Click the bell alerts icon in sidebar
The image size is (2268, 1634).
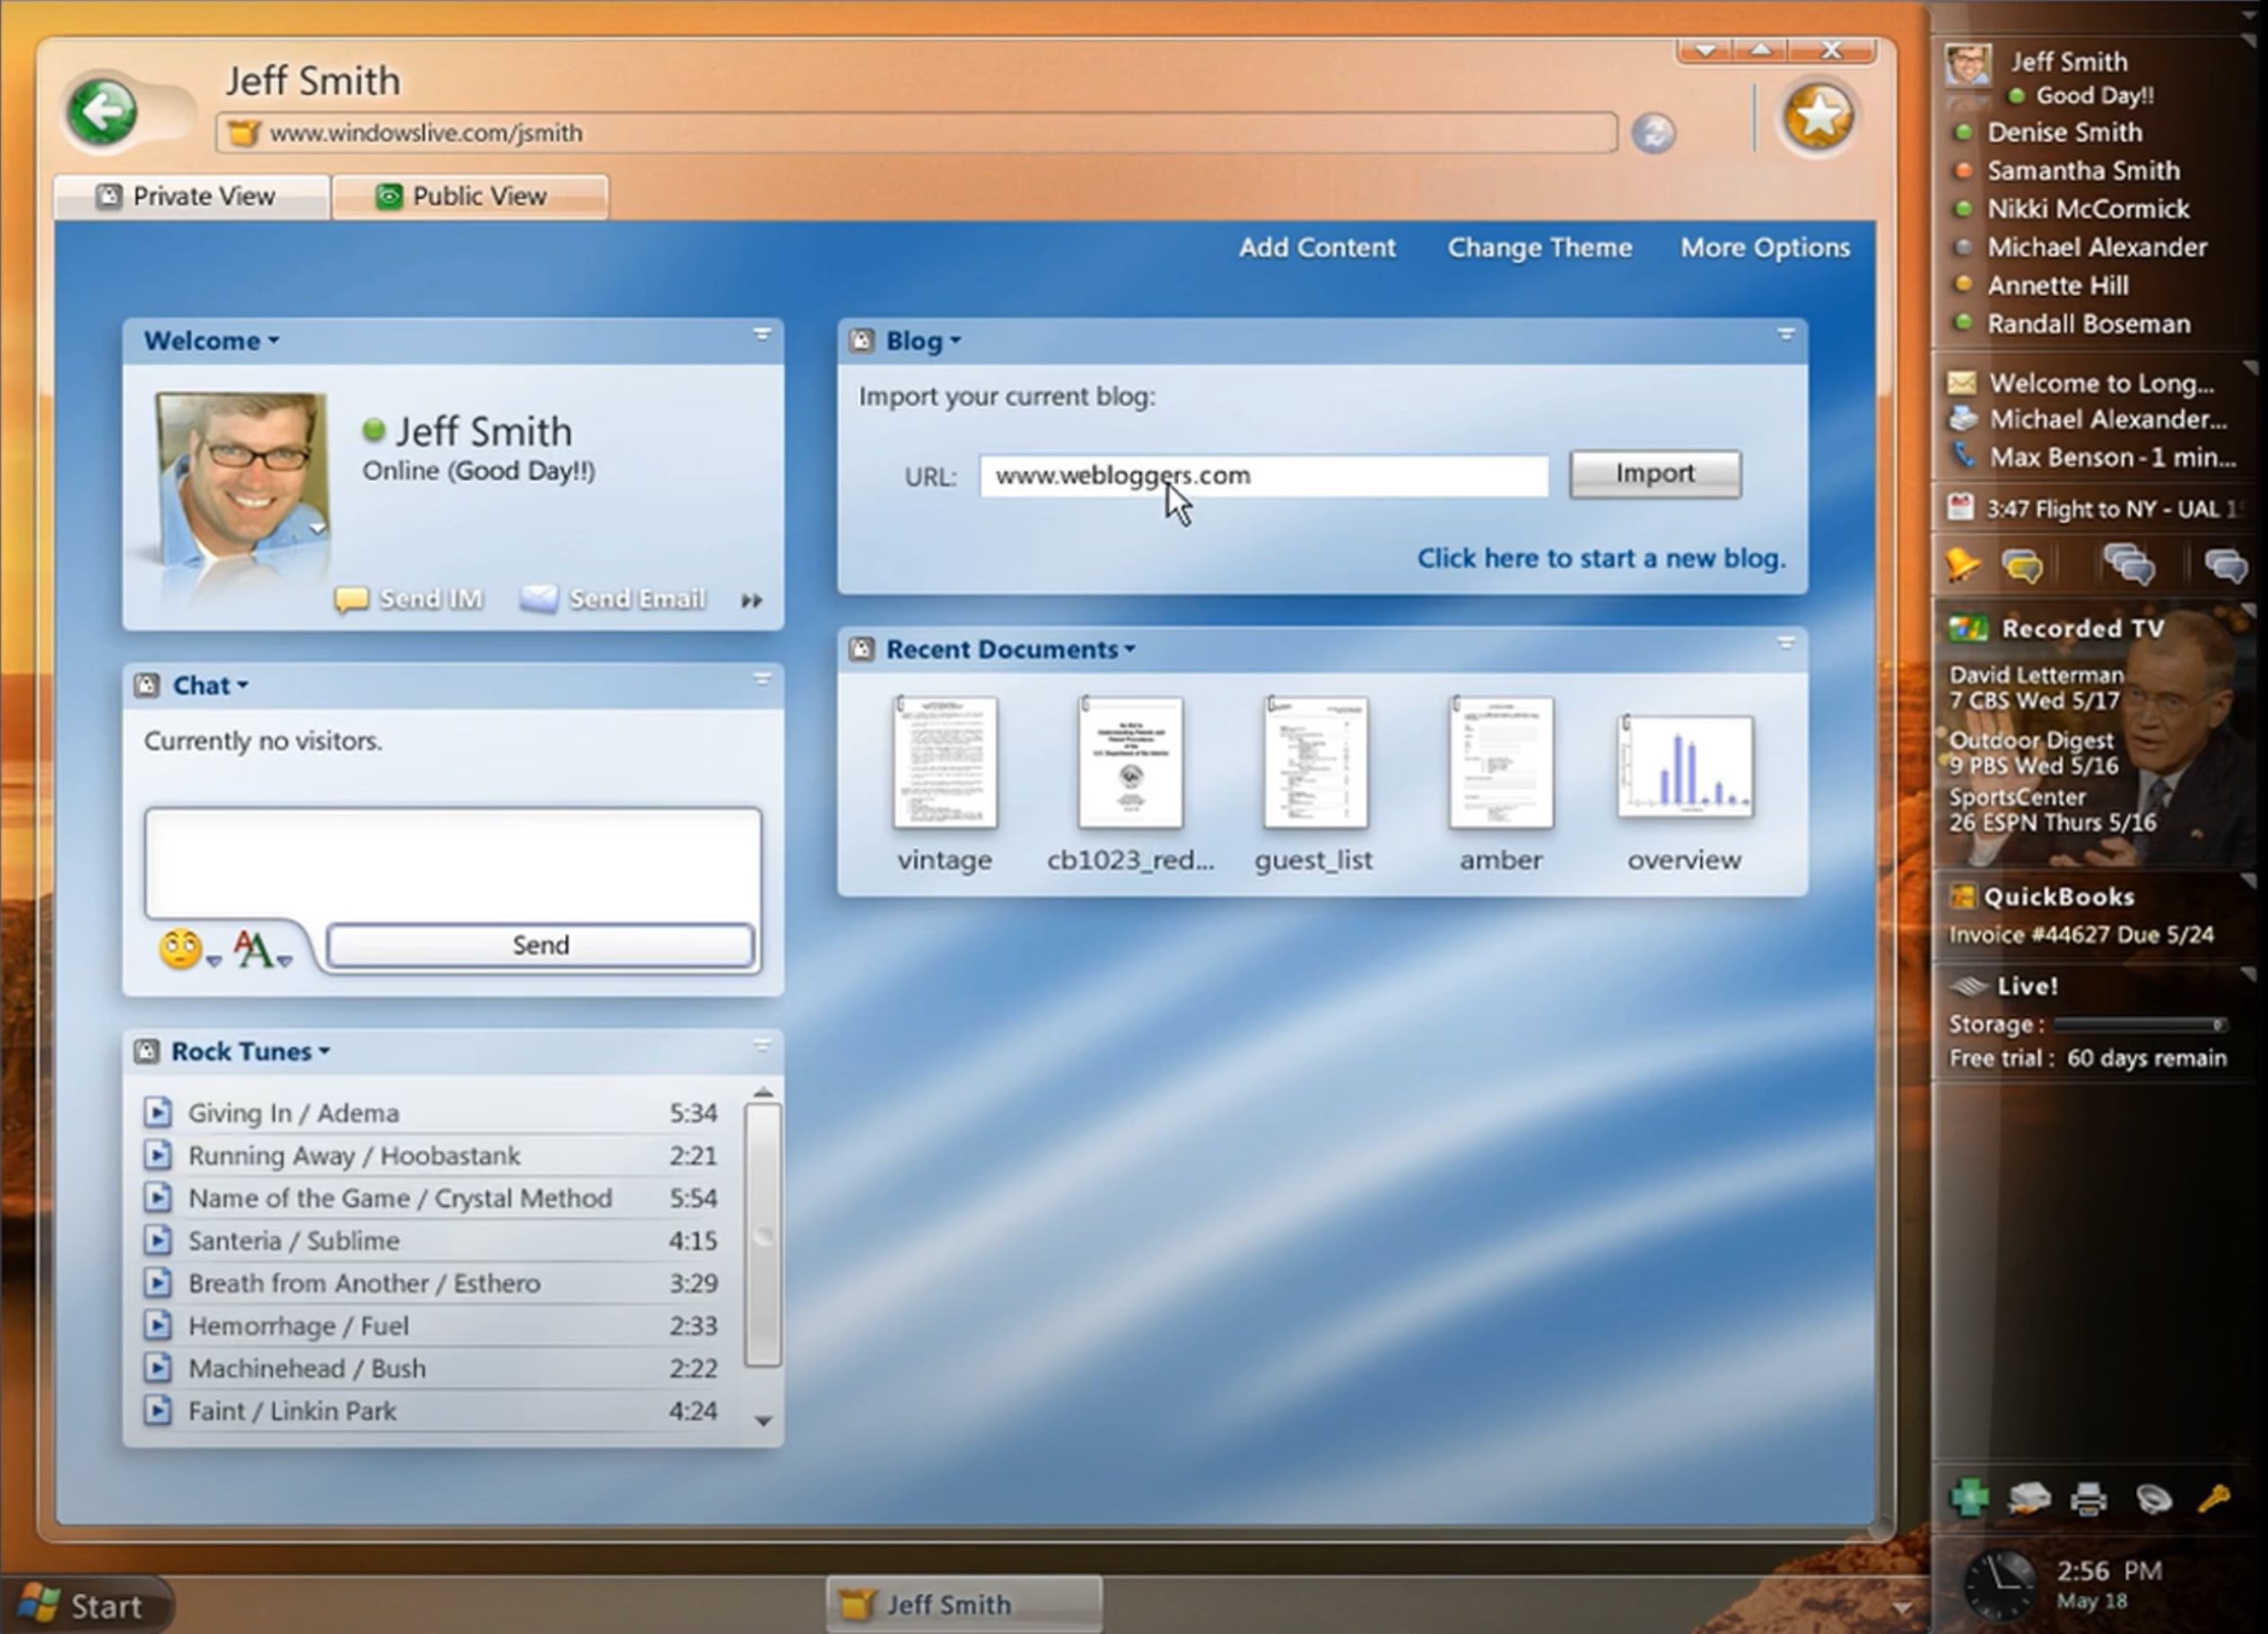click(x=1962, y=565)
